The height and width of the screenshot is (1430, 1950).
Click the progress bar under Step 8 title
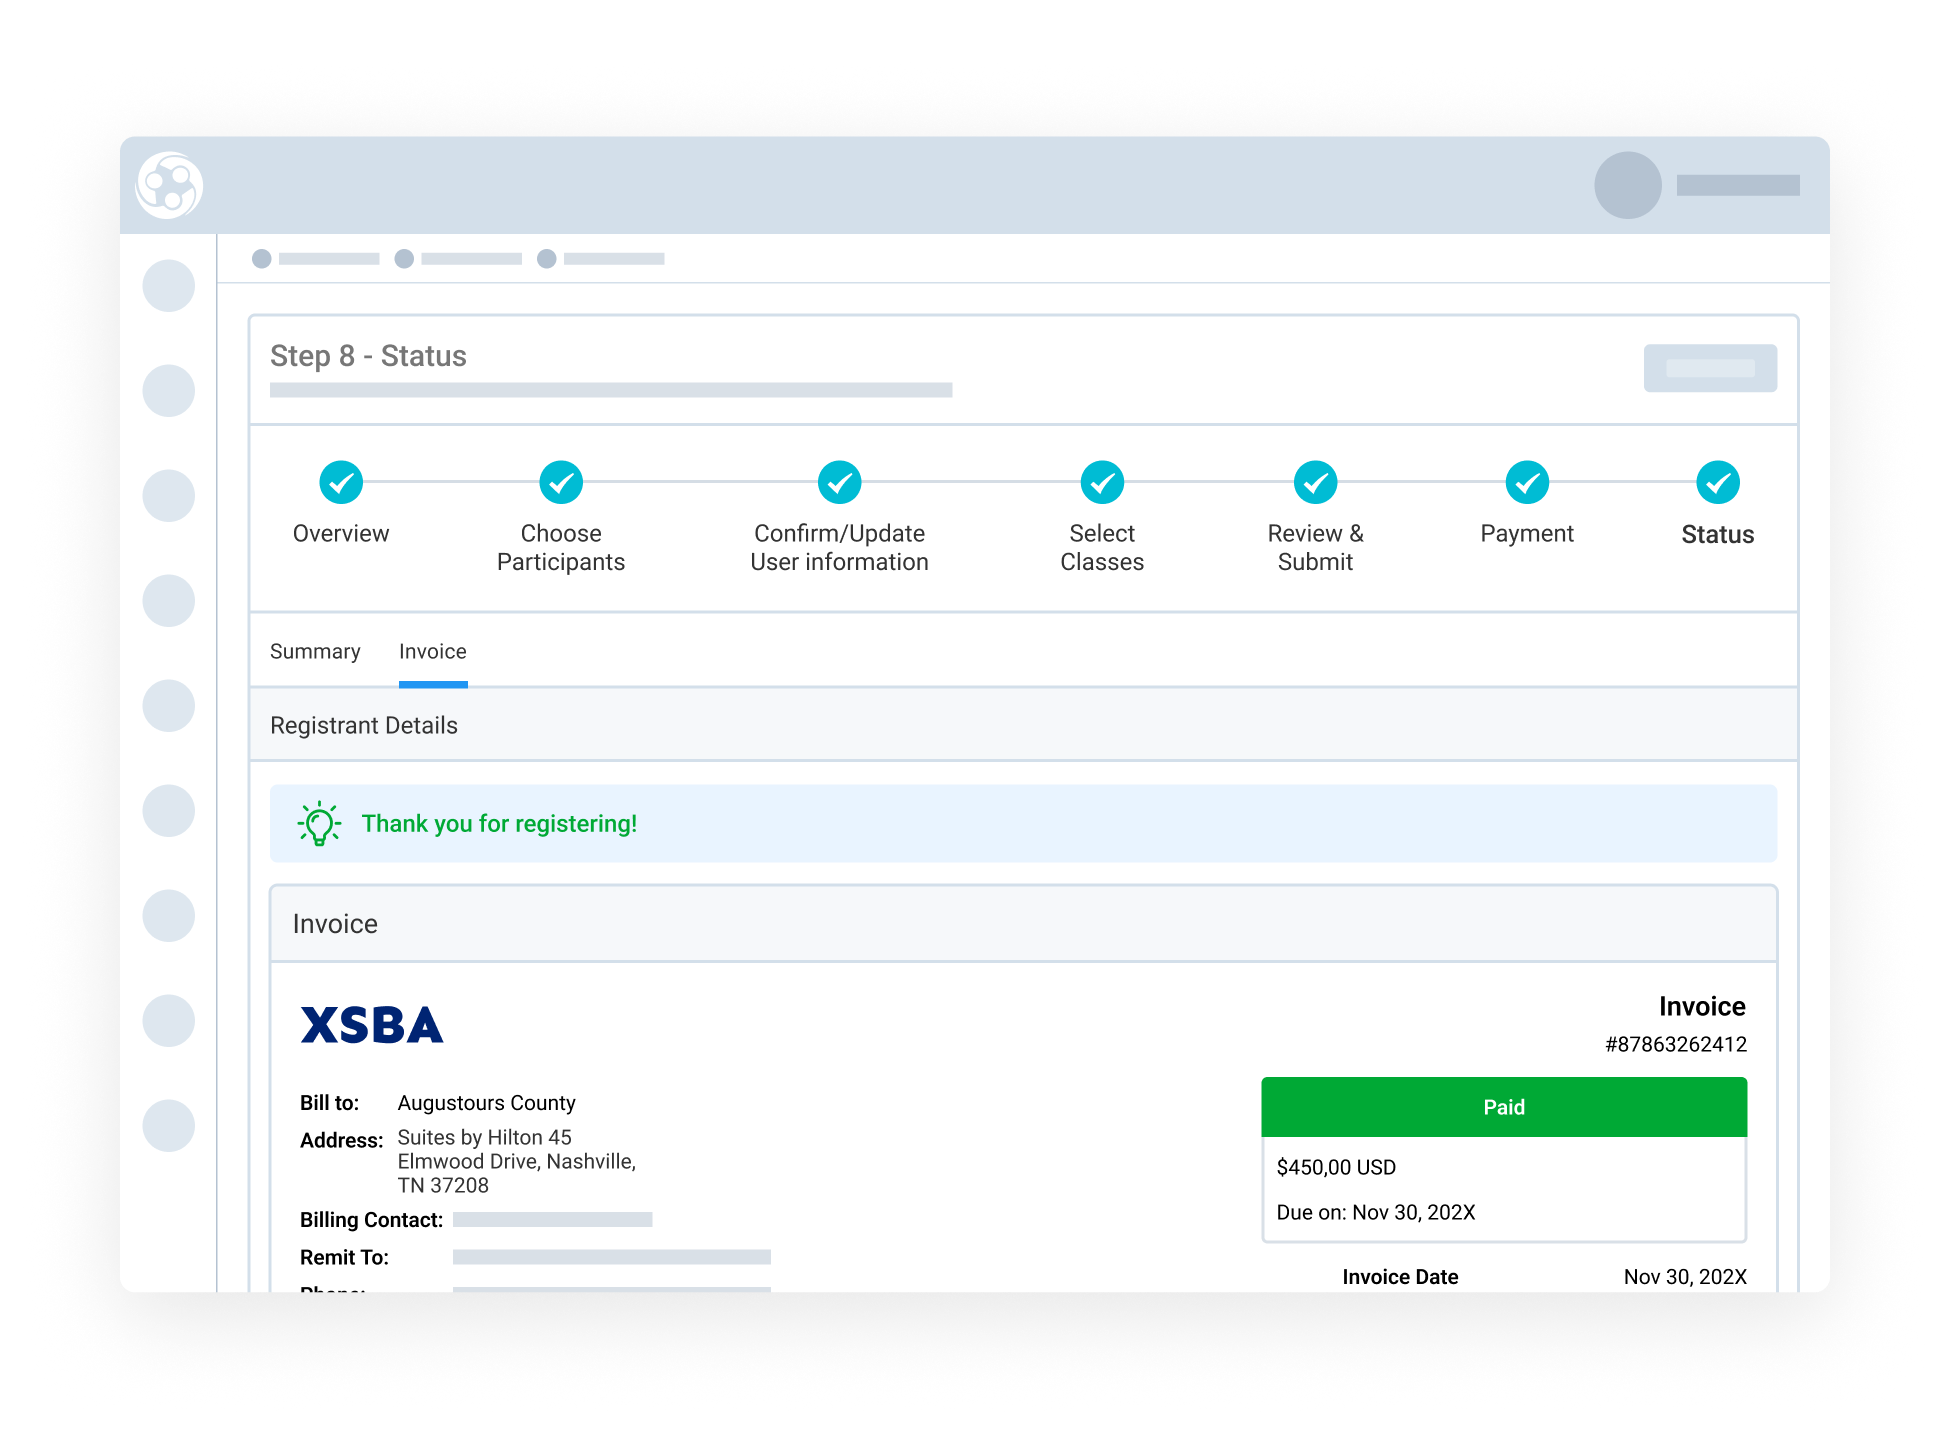point(610,390)
